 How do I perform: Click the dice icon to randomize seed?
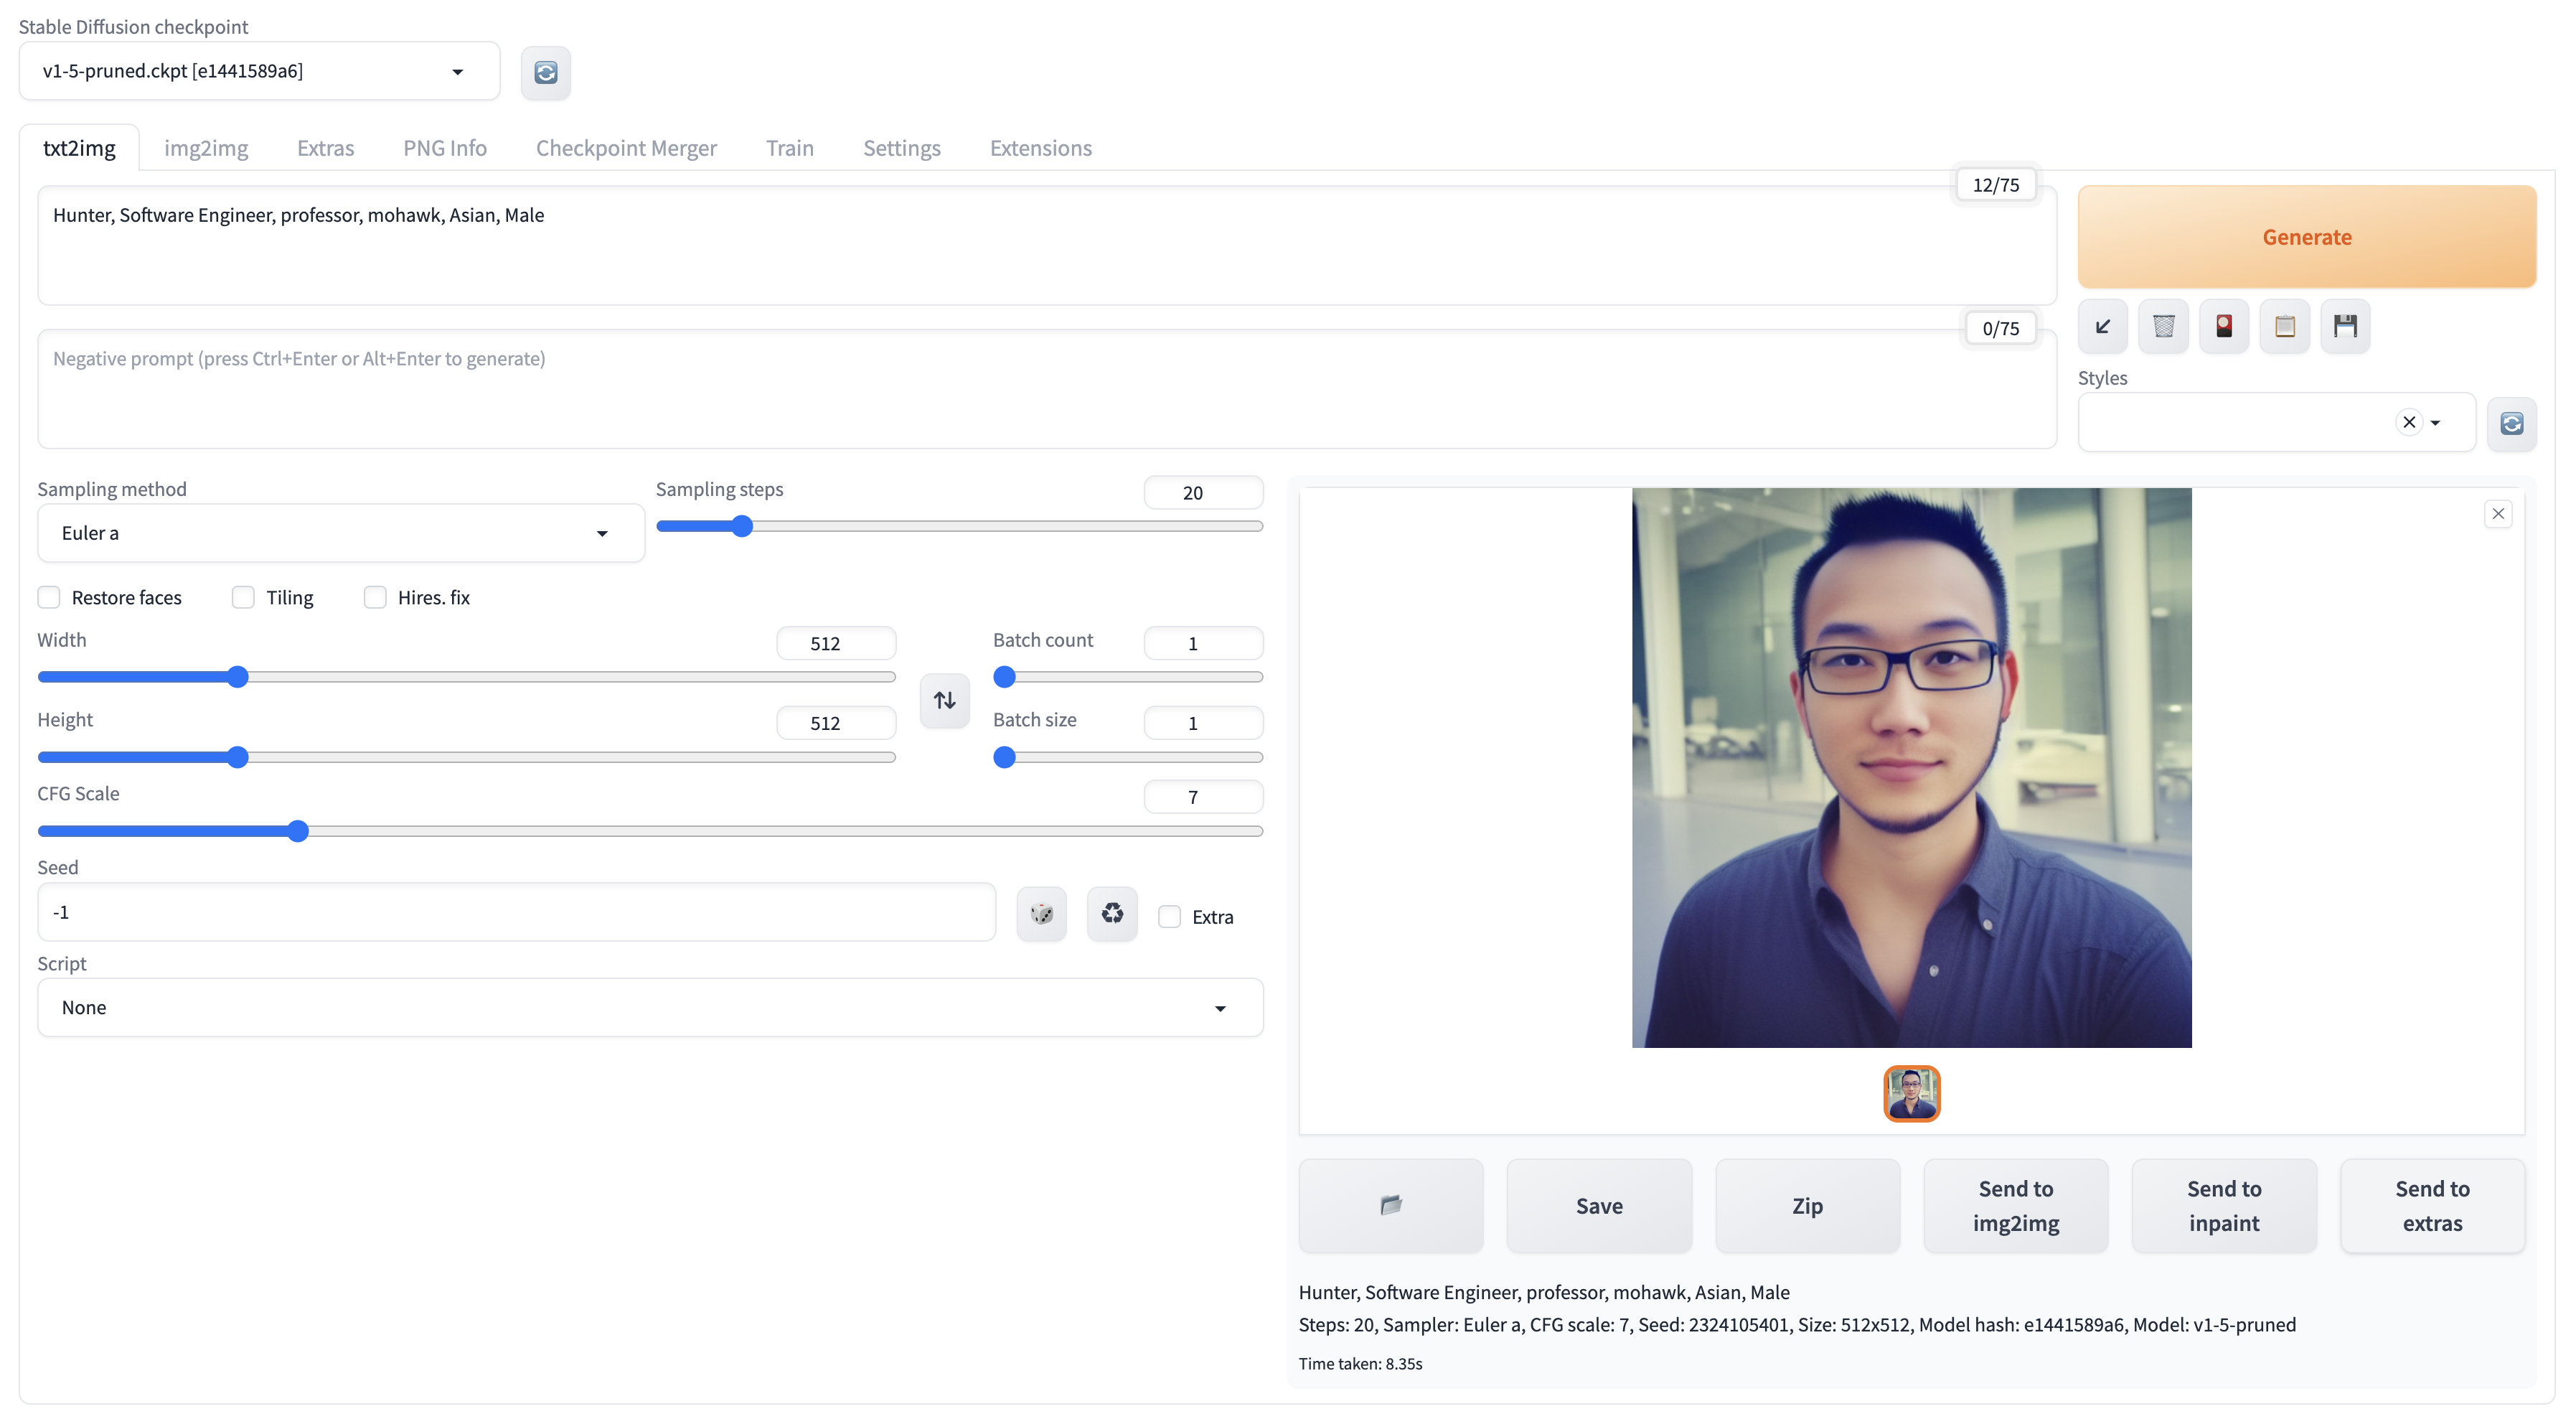(1041, 913)
